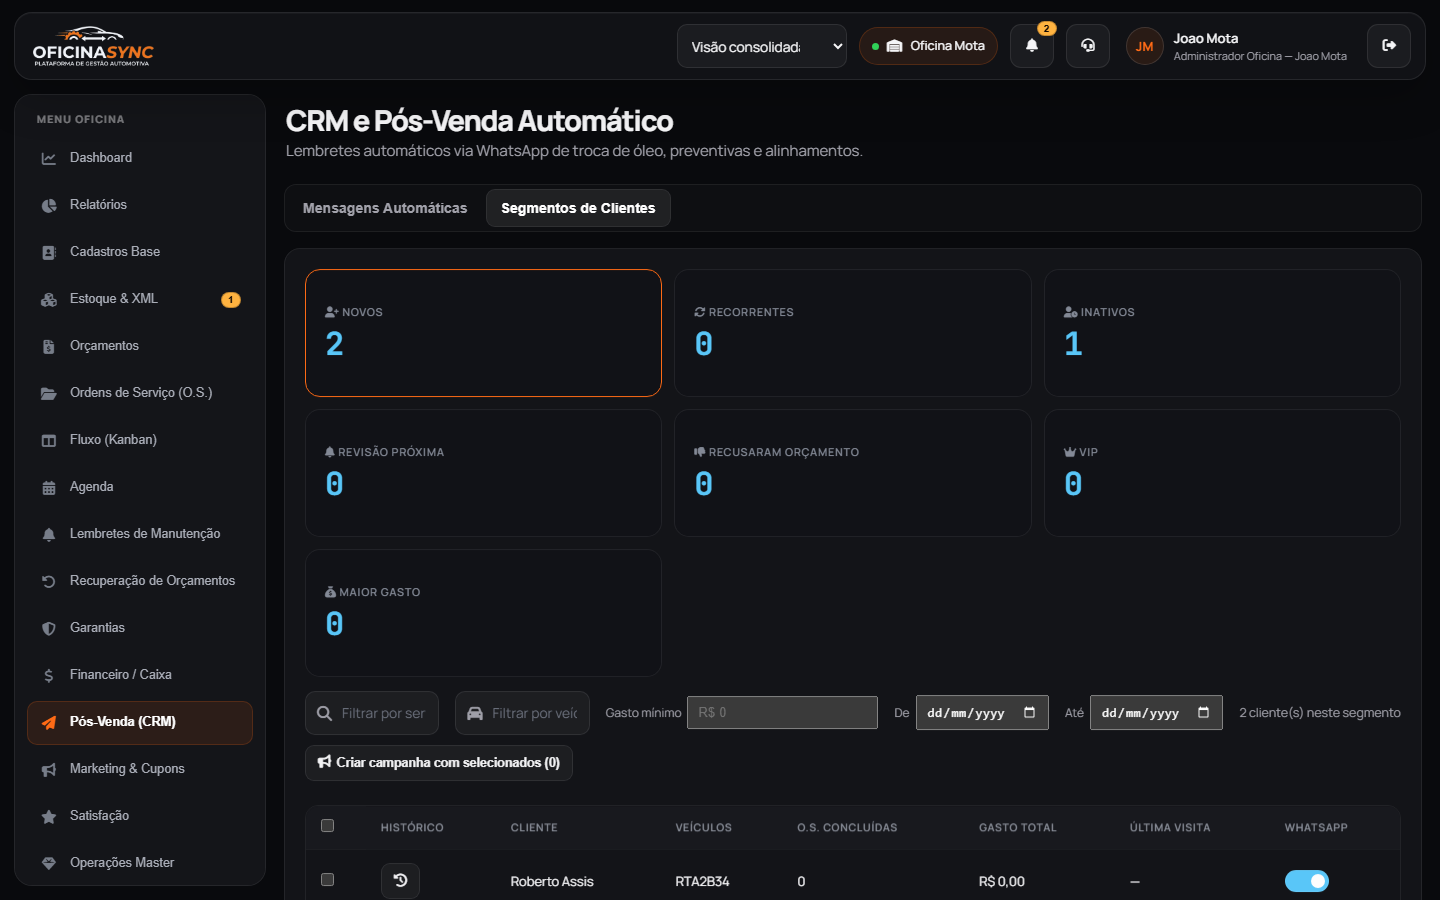Click the Lembretes de Manutenção bell icon
The height and width of the screenshot is (900, 1440).
click(x=49, y=534)
